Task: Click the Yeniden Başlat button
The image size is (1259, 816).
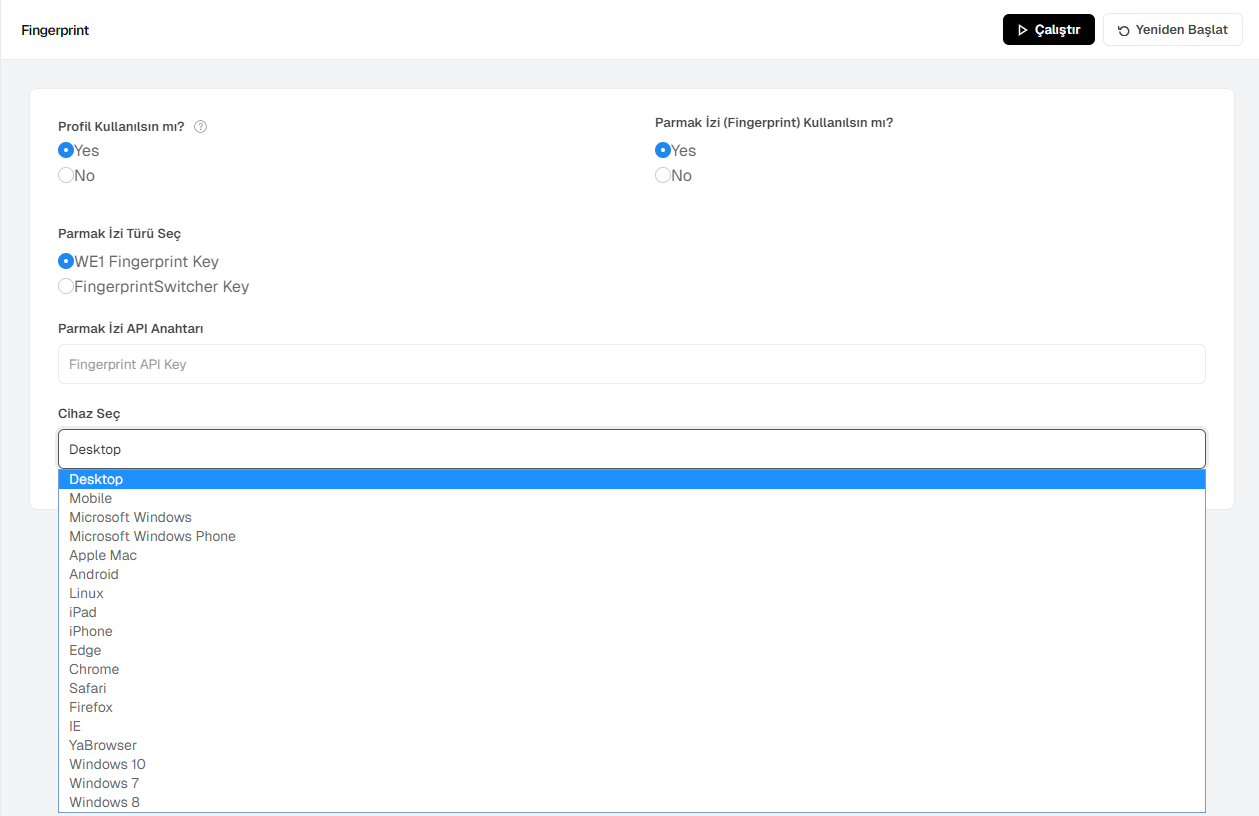Action: (1173, 30)
